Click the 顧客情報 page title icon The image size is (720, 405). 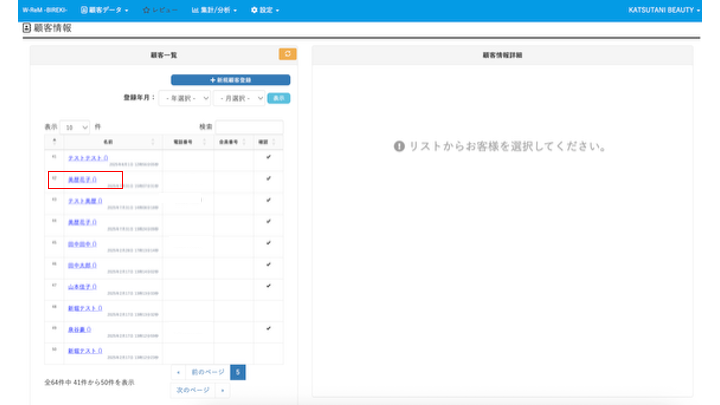click(27, 28)
